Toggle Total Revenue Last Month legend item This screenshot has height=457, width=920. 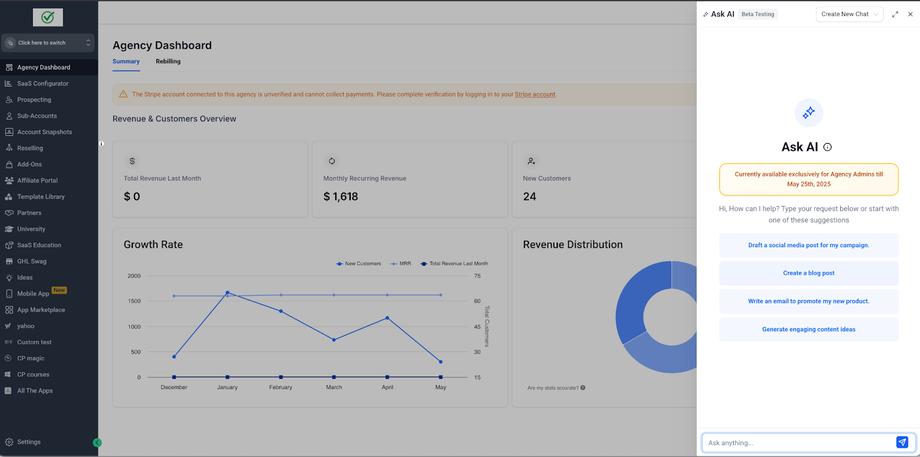click(x=454, y=263)
